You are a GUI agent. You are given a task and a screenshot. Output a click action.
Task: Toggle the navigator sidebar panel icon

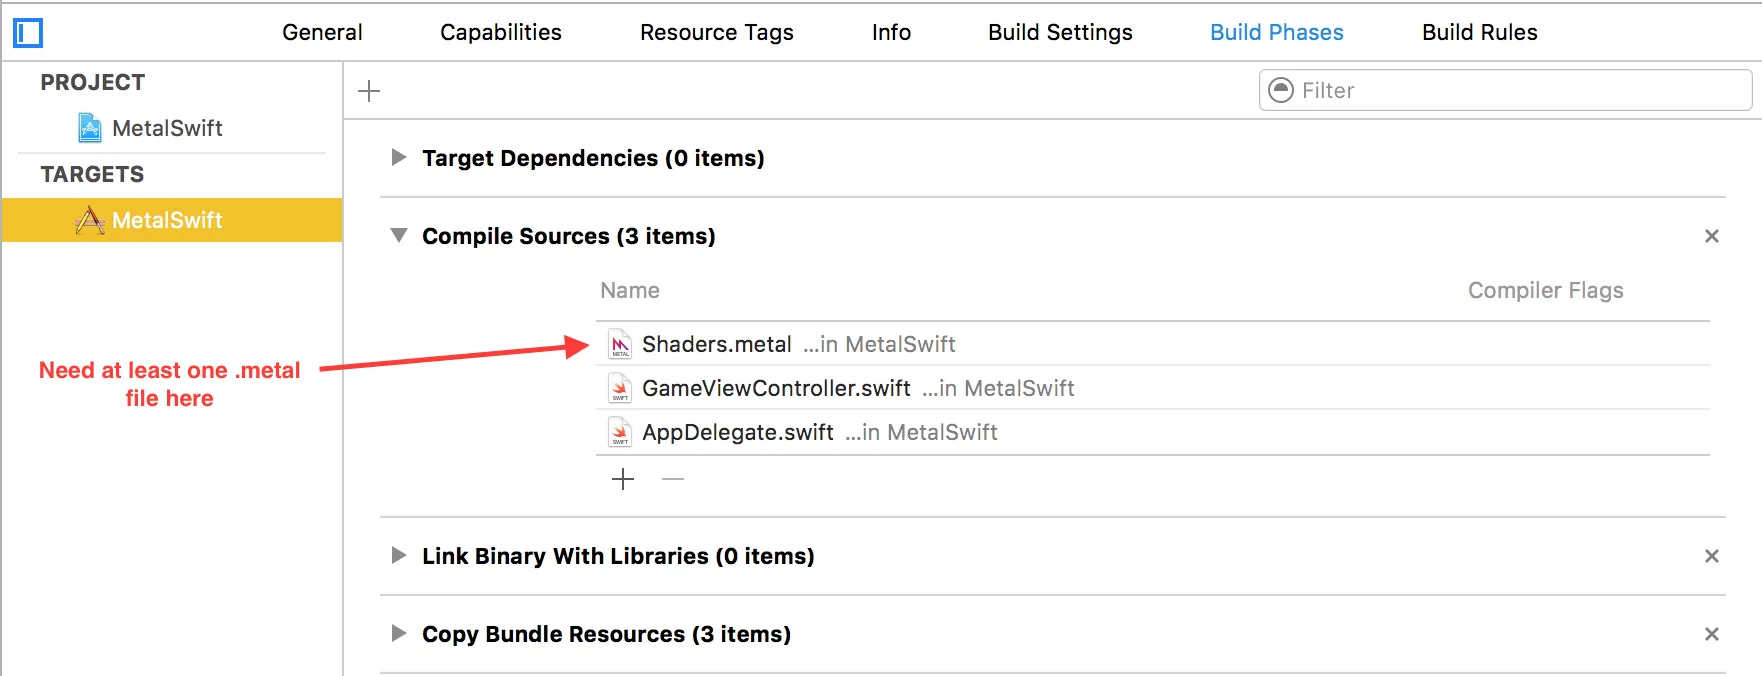(28, 33)
